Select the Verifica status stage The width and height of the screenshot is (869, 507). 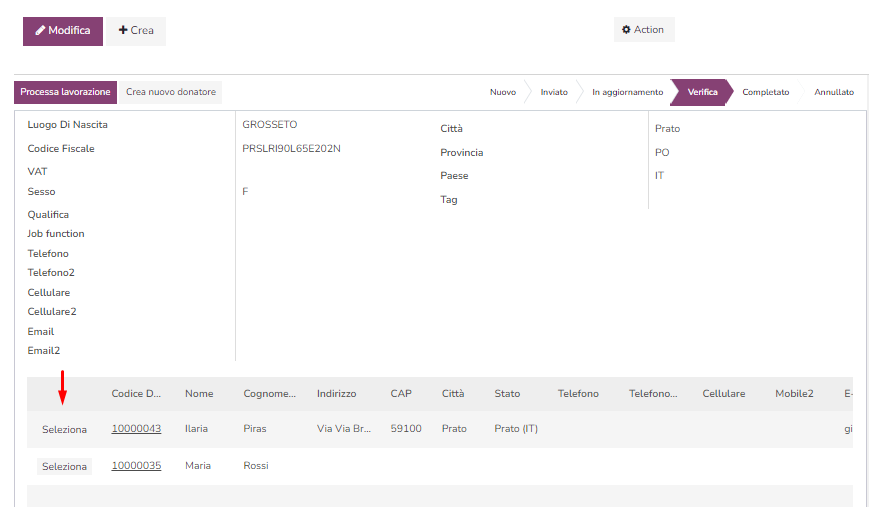click(702, 92)
